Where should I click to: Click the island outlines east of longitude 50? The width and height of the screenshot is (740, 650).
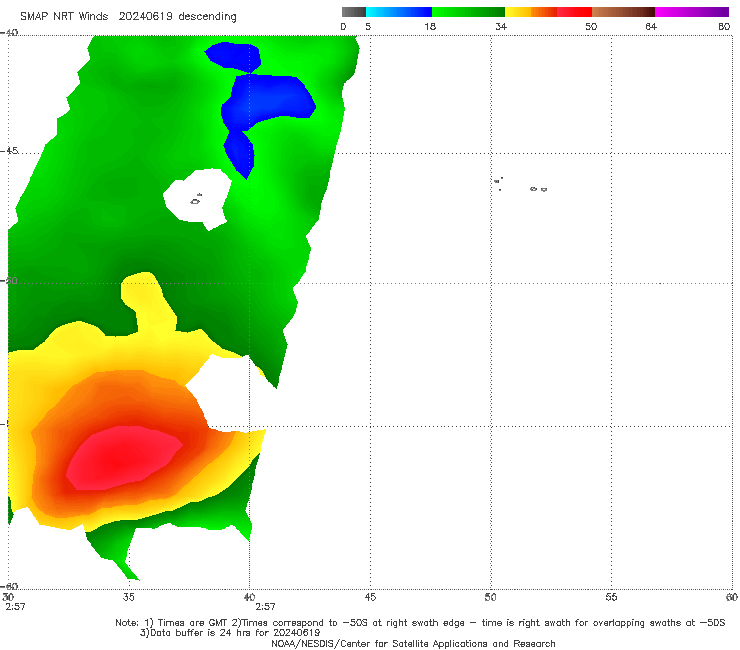[x=521, y=185]
